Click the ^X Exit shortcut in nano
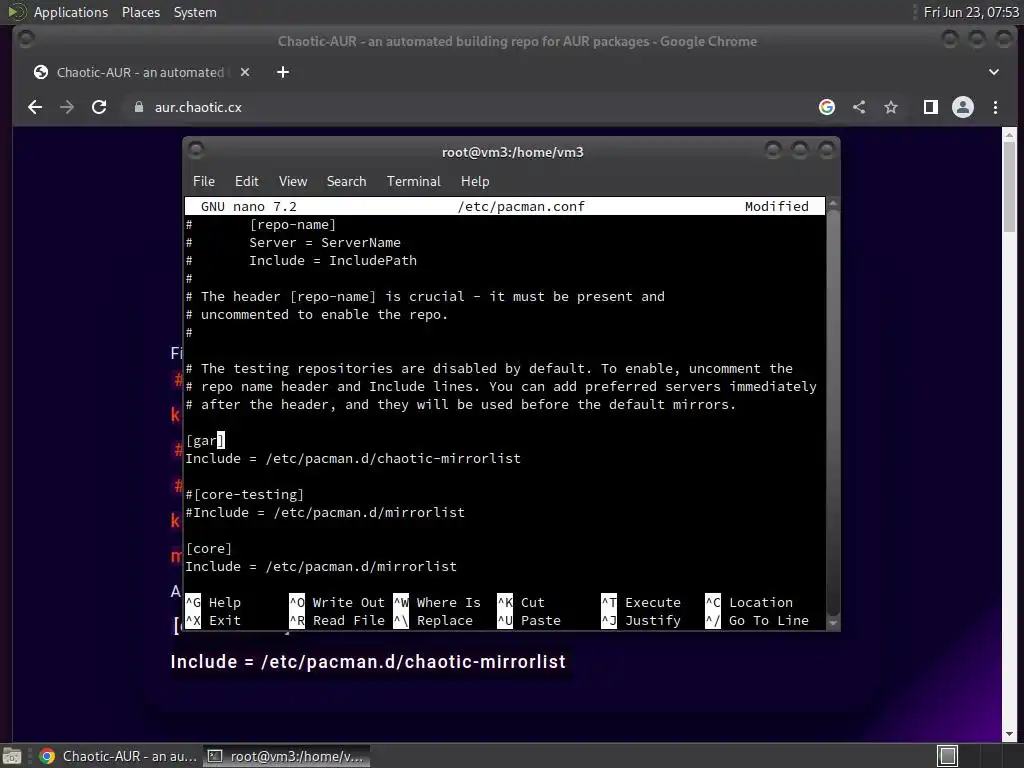The width and height of the screenshot is (1024, 768). pyautogui.click(x=213, y=620)
